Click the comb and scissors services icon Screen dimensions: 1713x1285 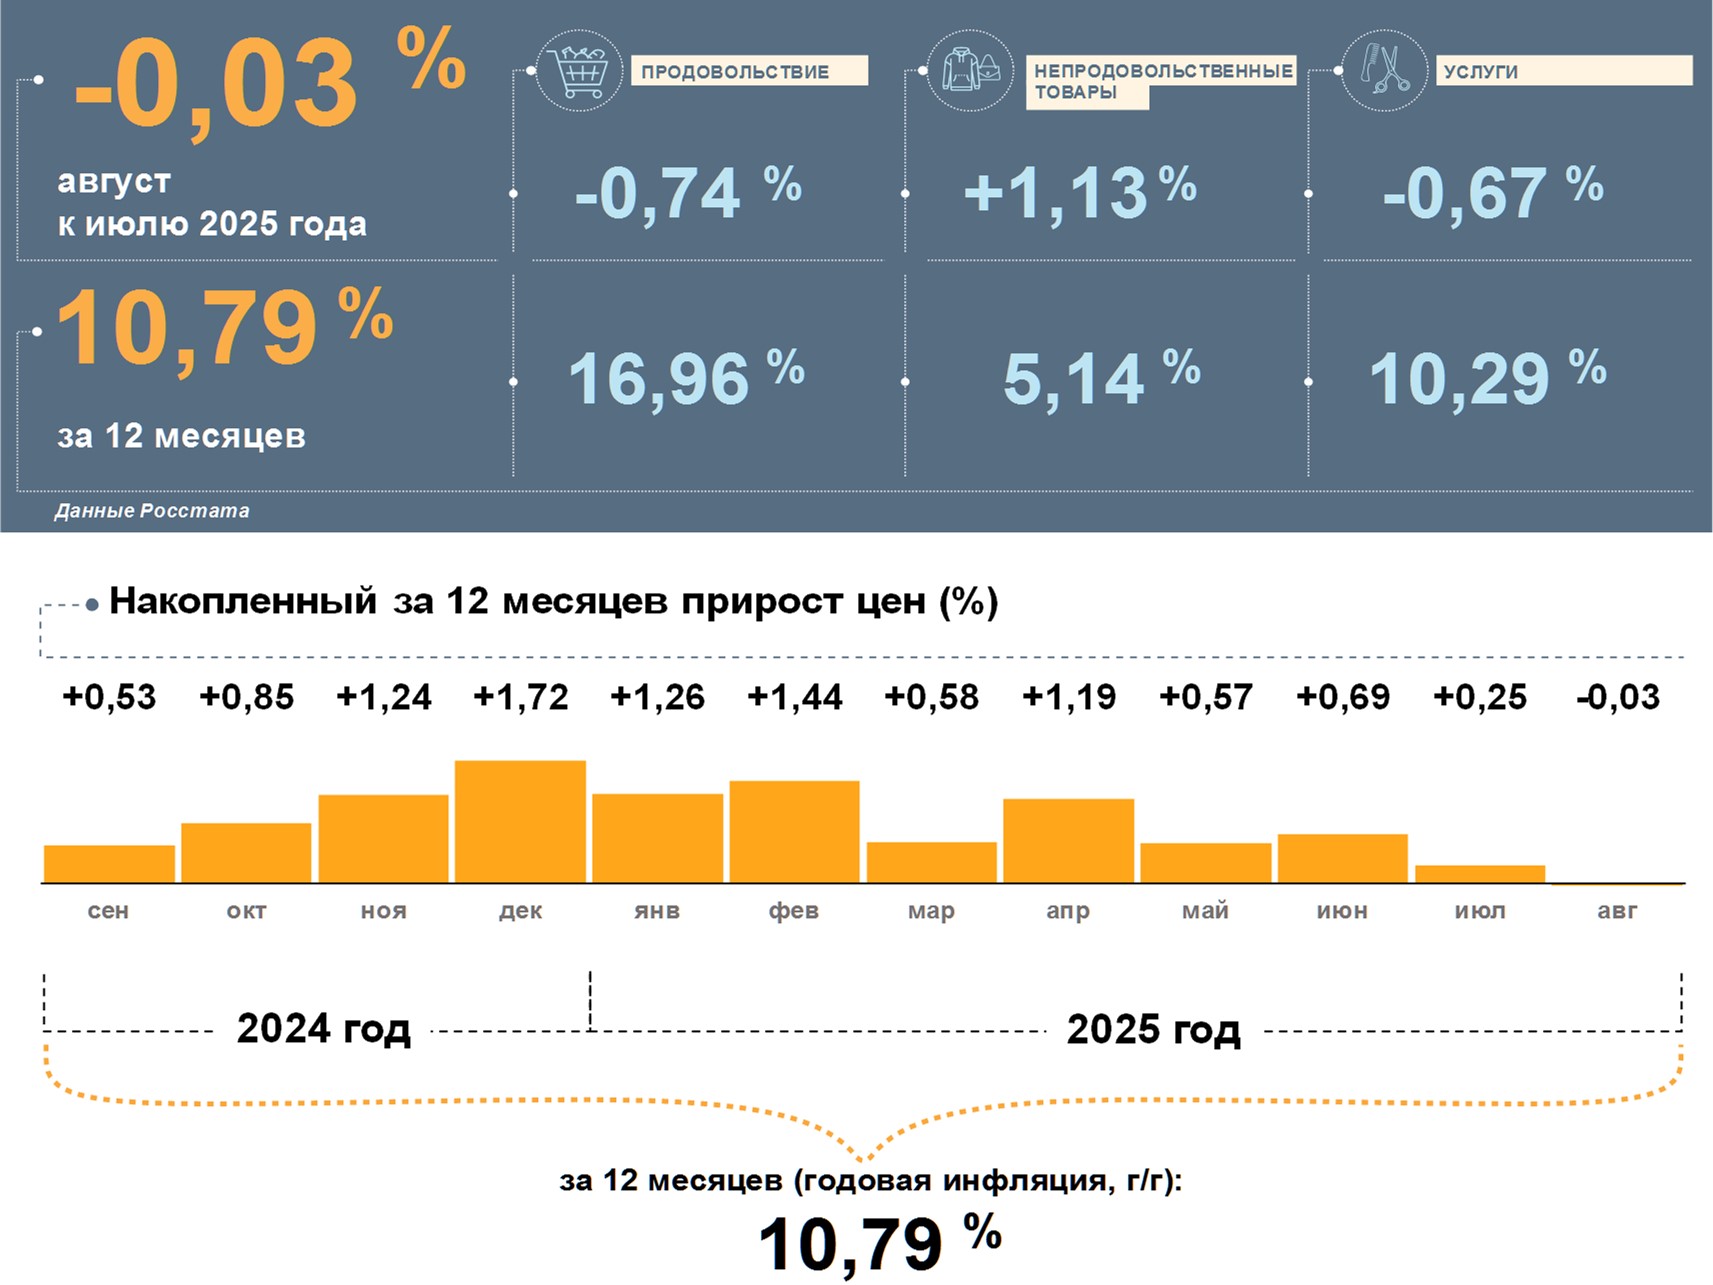pyautogui.click(x=1385, y=70)
